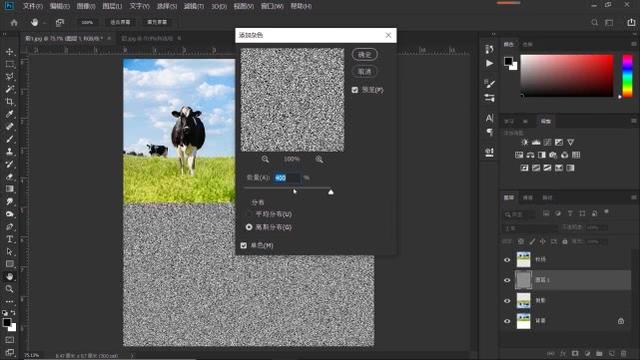Select the Move tool

coord(9,52)
